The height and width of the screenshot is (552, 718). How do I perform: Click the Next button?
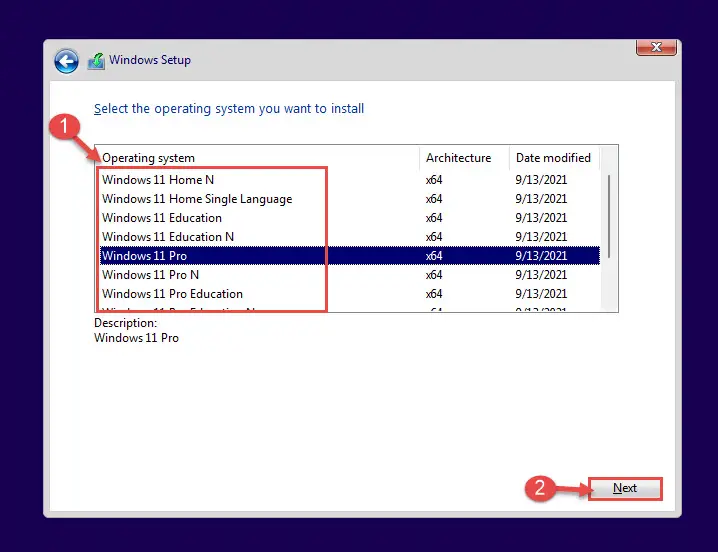[x=625, y=488]
